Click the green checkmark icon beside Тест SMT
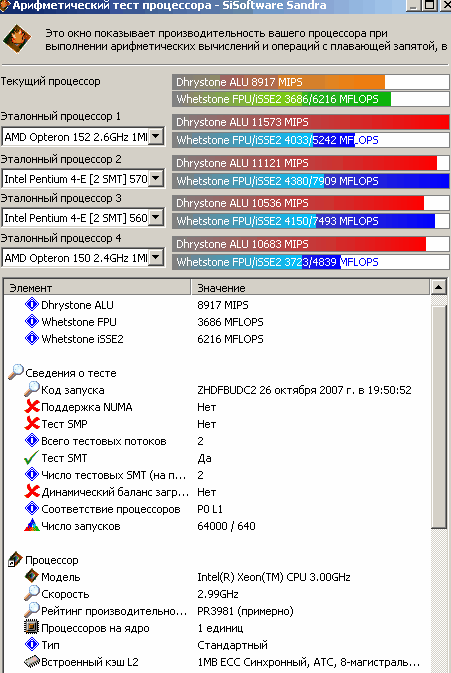Viewport: 451px width, 673px height. point(31,458)
